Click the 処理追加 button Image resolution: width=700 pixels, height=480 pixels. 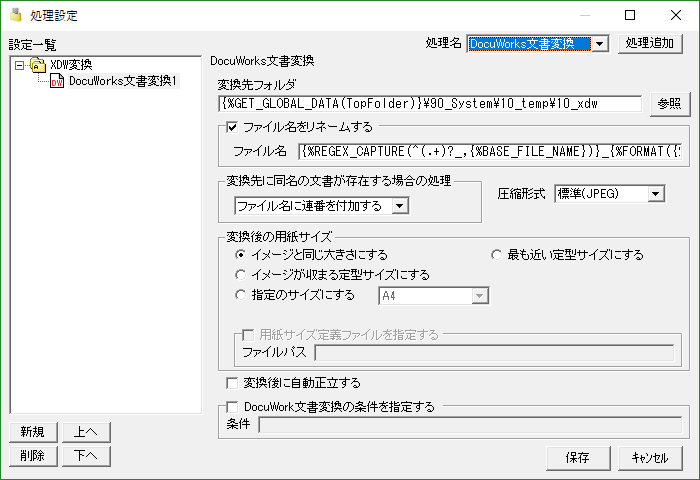click(650, 43)
